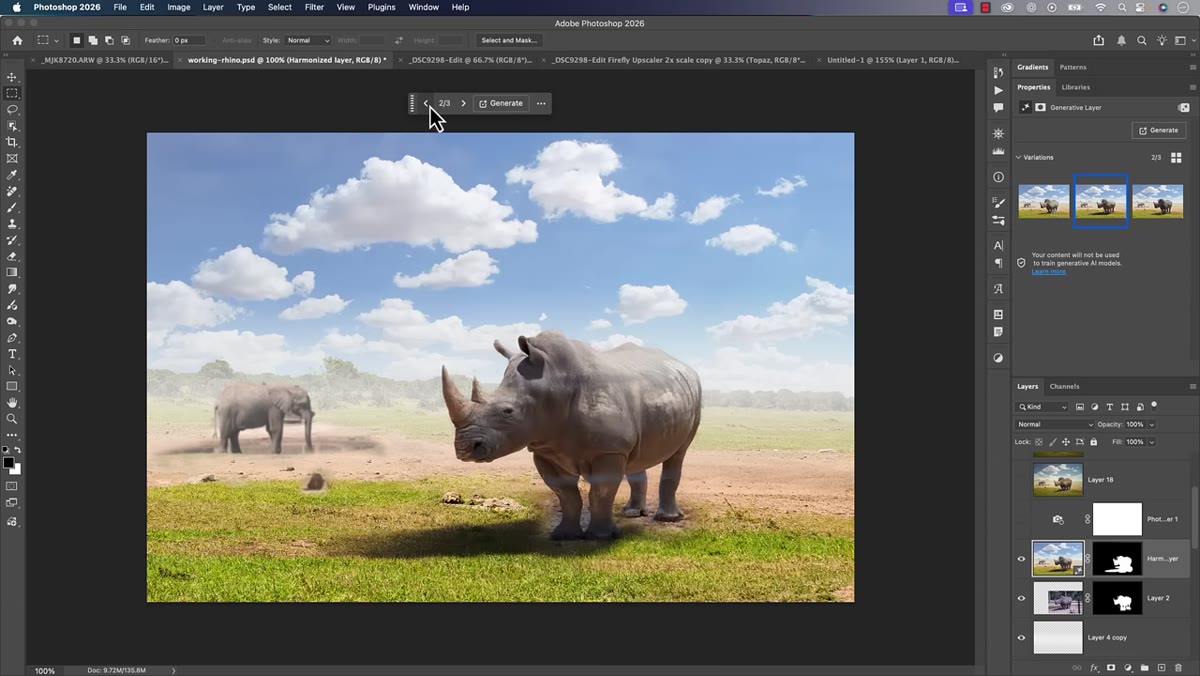Click the Create new layer icon
The image size is (1200, 676).
tap(1161, 667)
